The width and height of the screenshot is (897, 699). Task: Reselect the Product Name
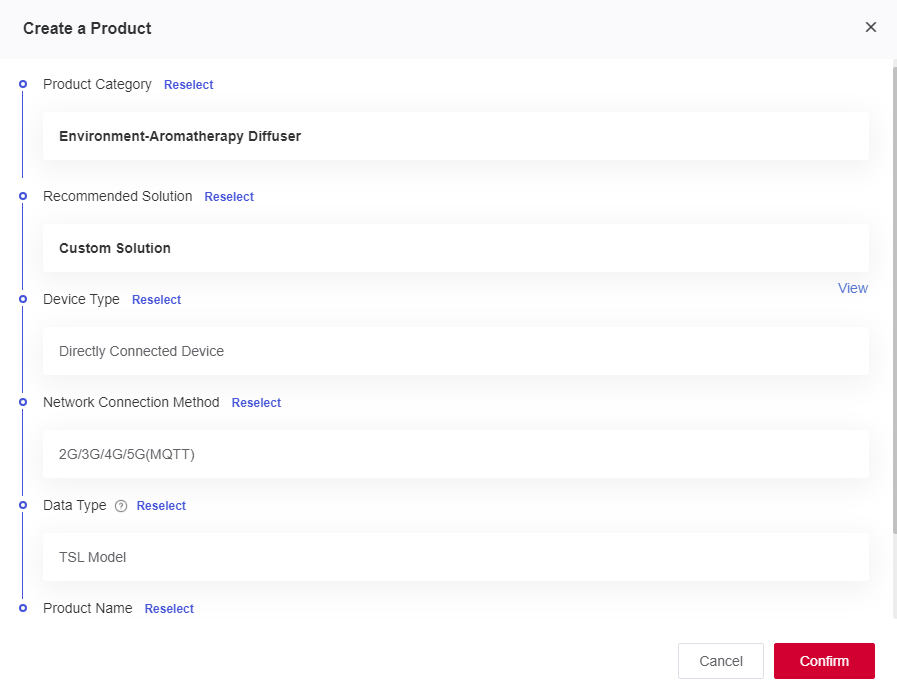click(x=169, y=609)
